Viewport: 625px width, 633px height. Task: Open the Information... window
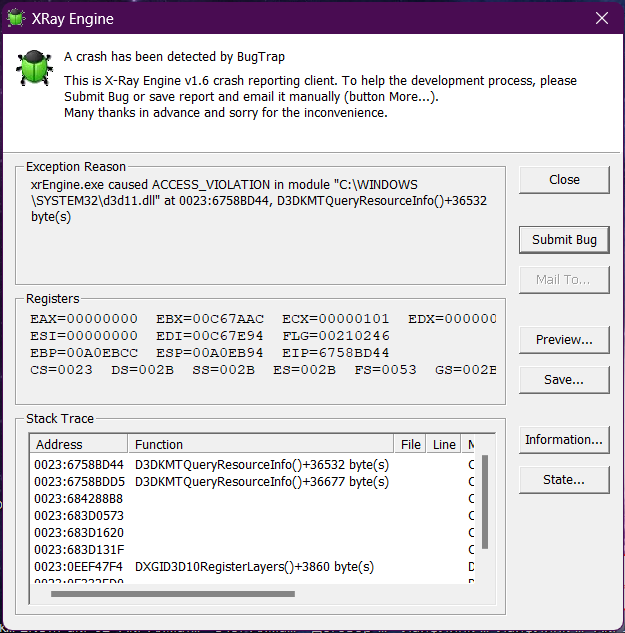tap(564, 440)
